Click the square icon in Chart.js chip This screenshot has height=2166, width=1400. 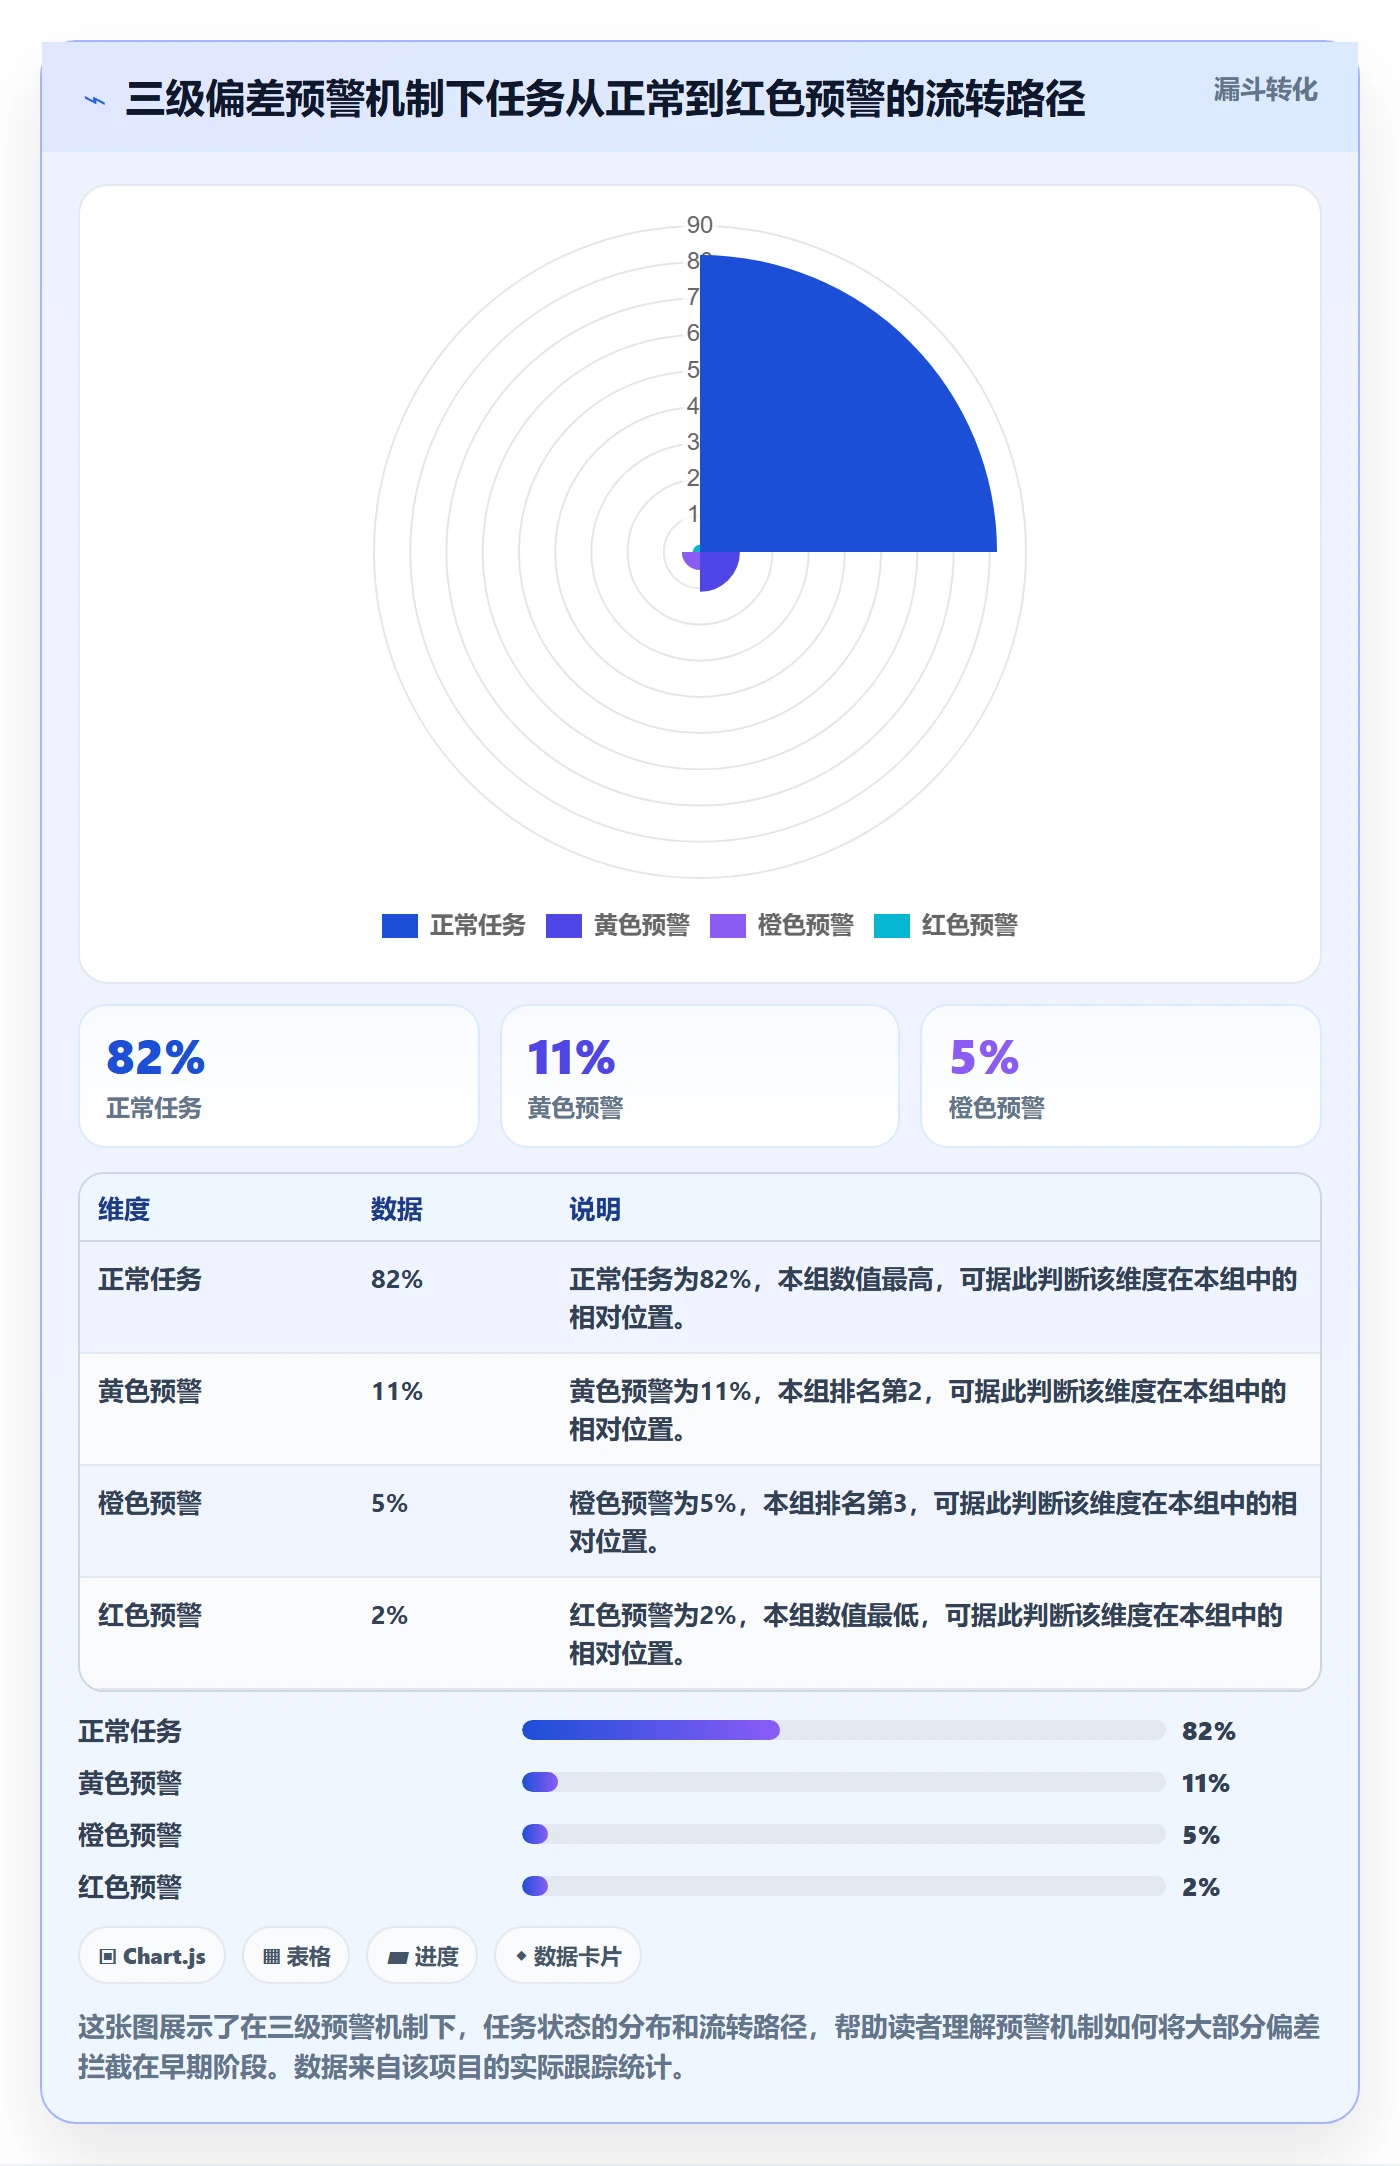[x=108, y=1956]
